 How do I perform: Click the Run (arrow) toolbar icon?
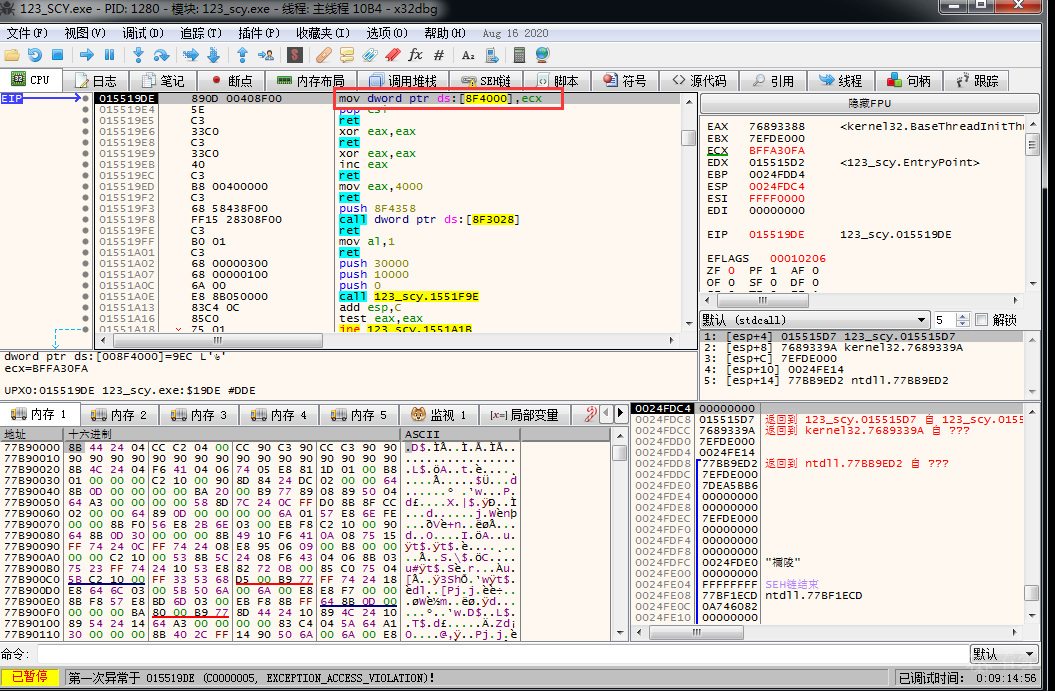(x=86, y=55)
